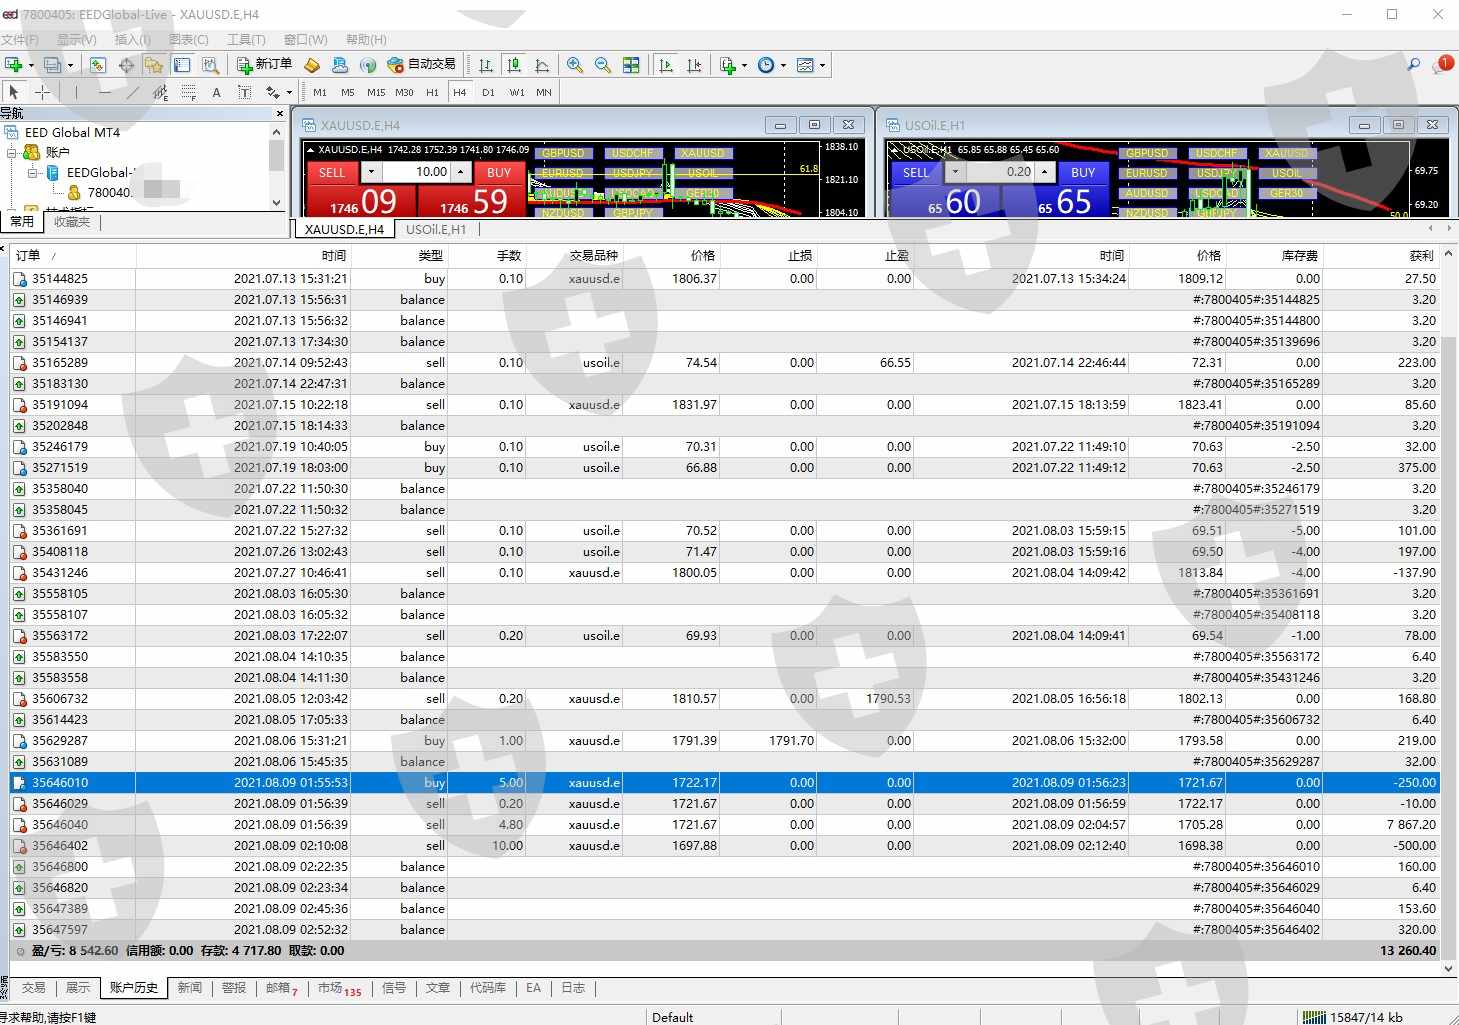Viewport: 1459px width, 1025px height.
Task: Click the tile windows grid icon
Action: click(631, 65)
